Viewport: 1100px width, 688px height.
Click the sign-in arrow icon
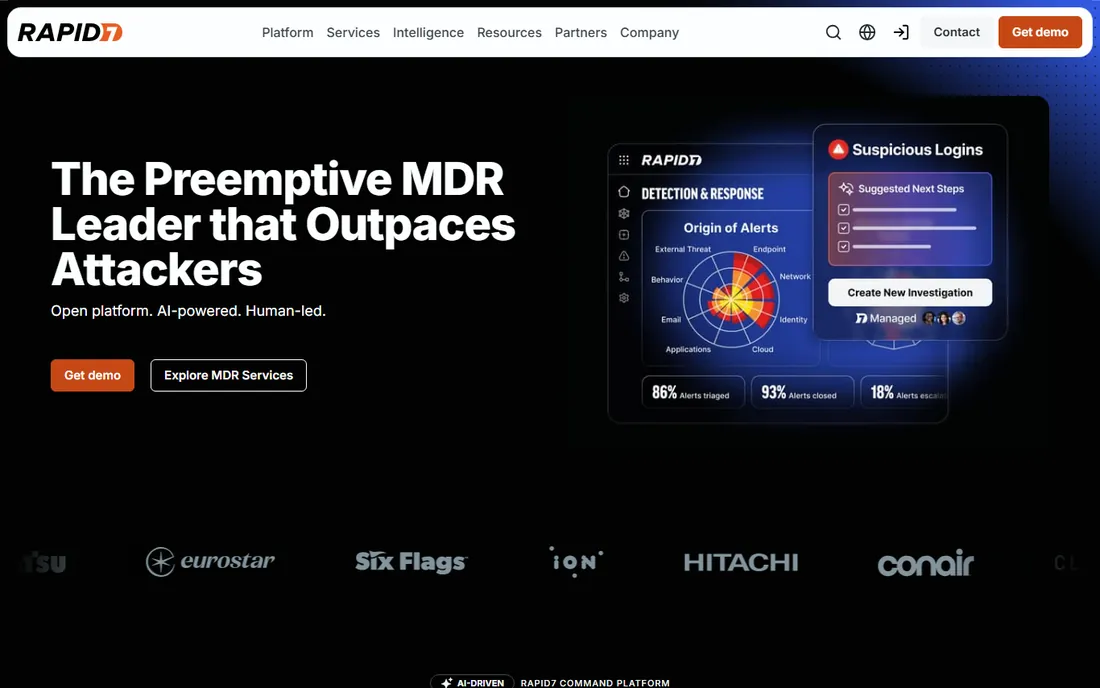(x=901, y=32)
